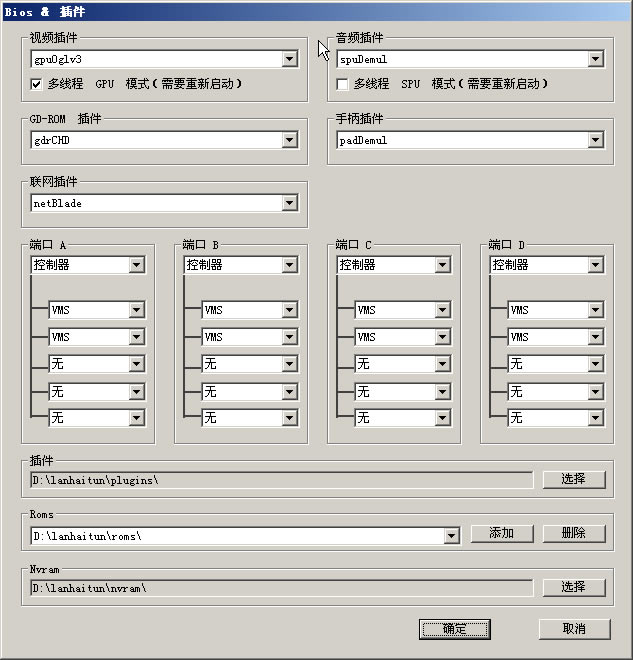Open the 端口 A 控制器 dropdown
The width and height of the screenshot is (633, 660).
tap(137, 265)
